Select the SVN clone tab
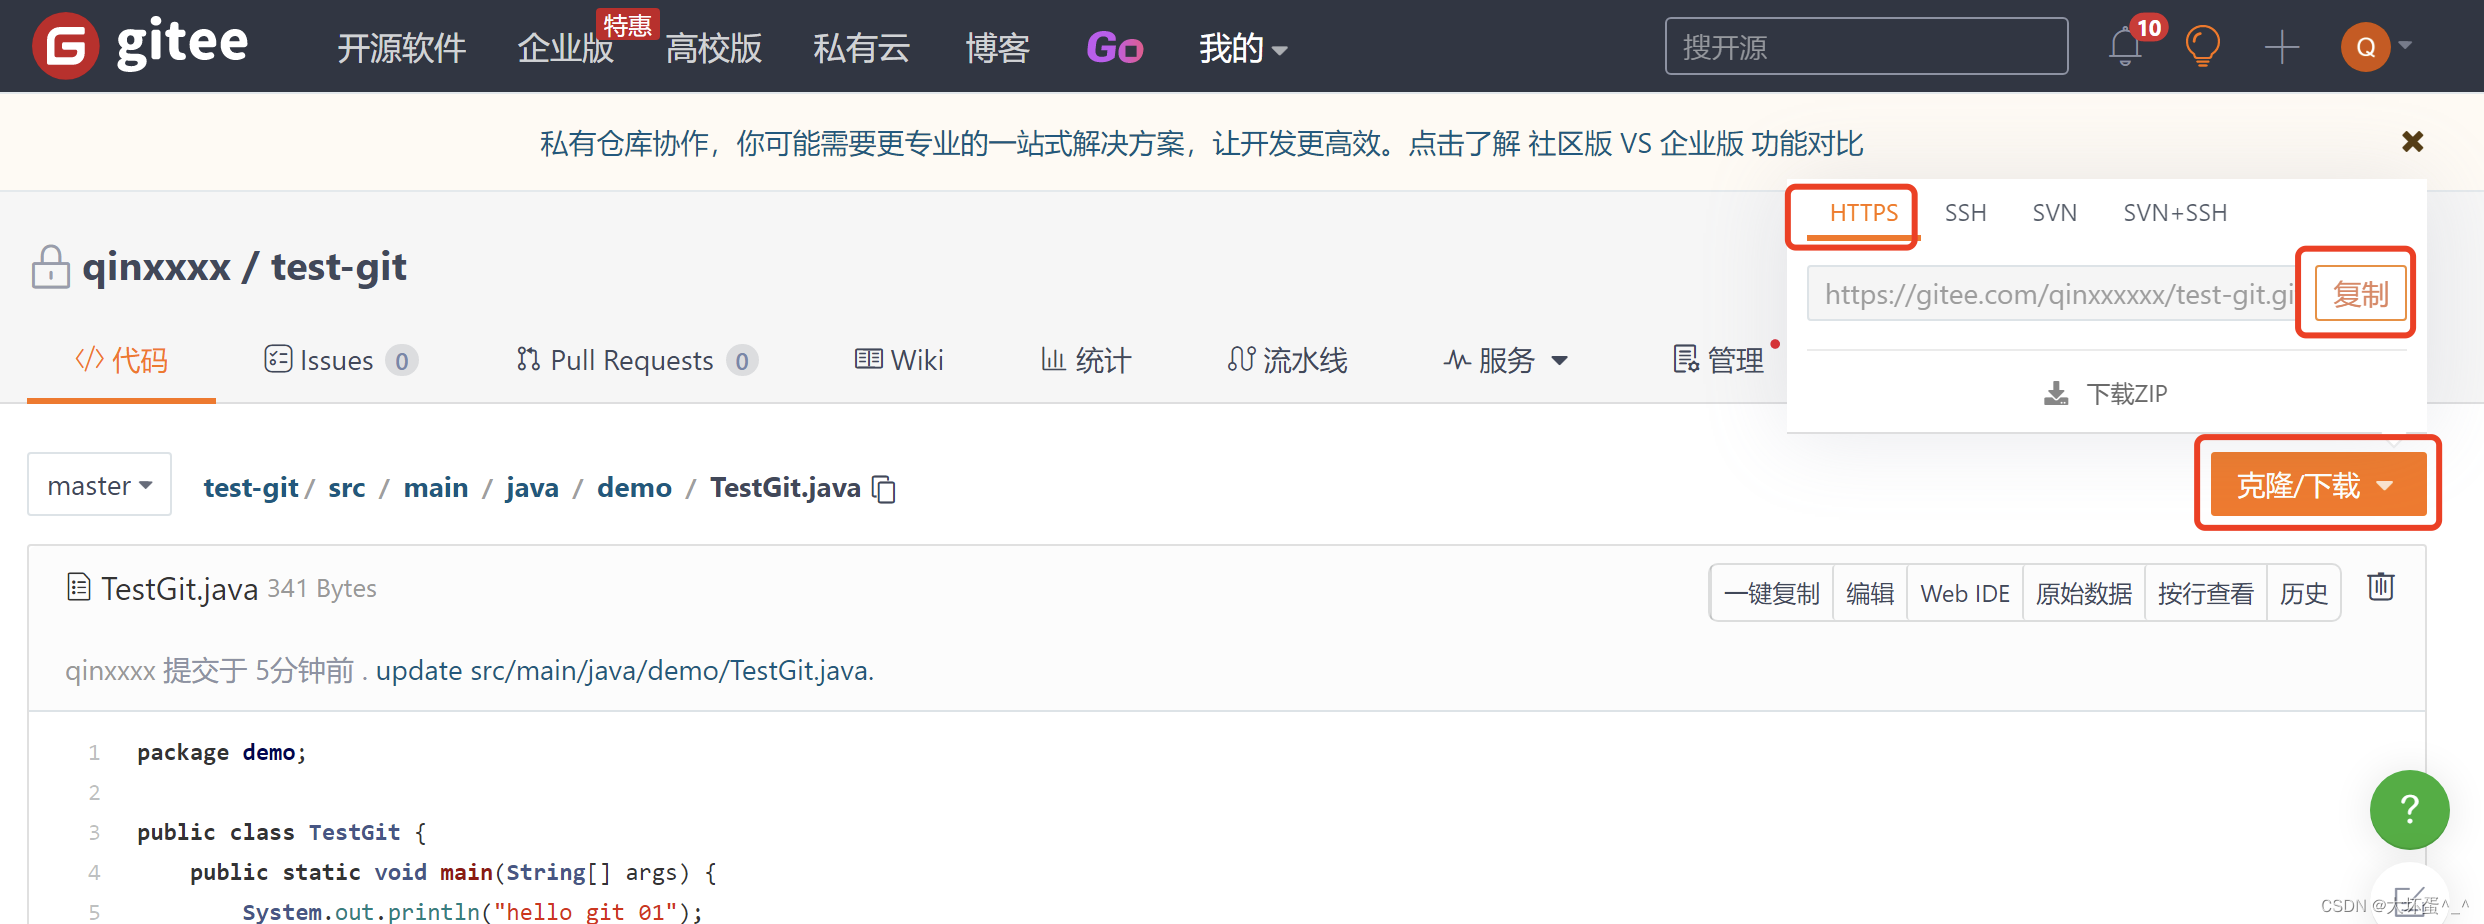This screenshot has width=2484, height=924. click(2054, 213)
